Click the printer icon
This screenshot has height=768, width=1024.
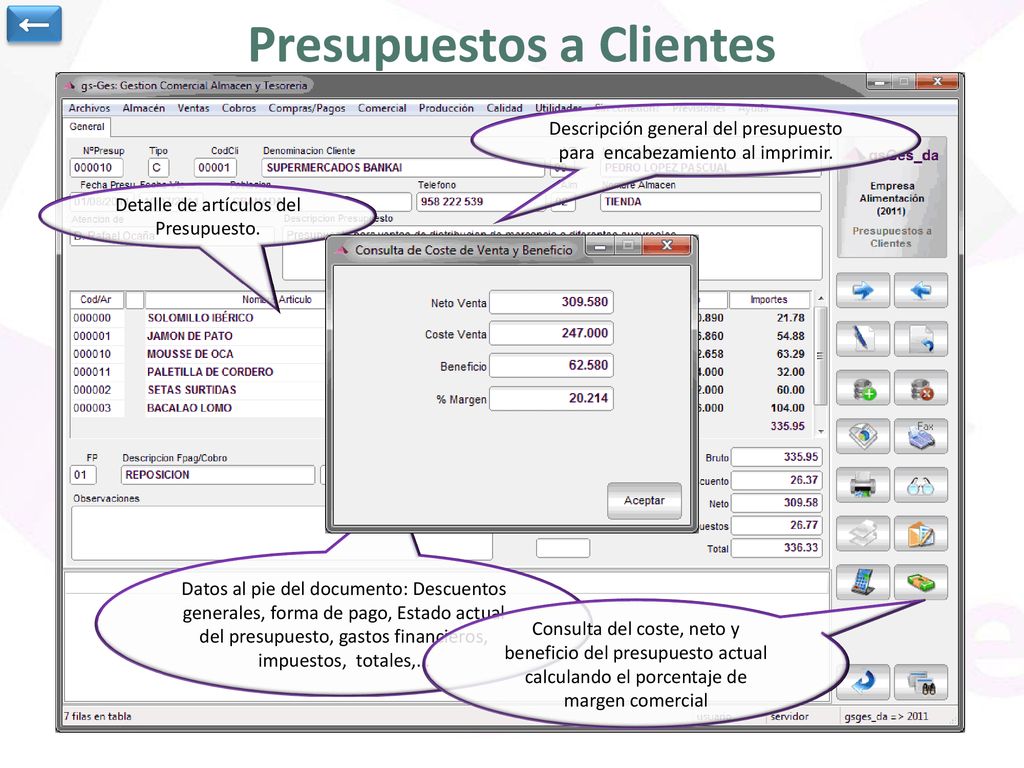point(863,485)
